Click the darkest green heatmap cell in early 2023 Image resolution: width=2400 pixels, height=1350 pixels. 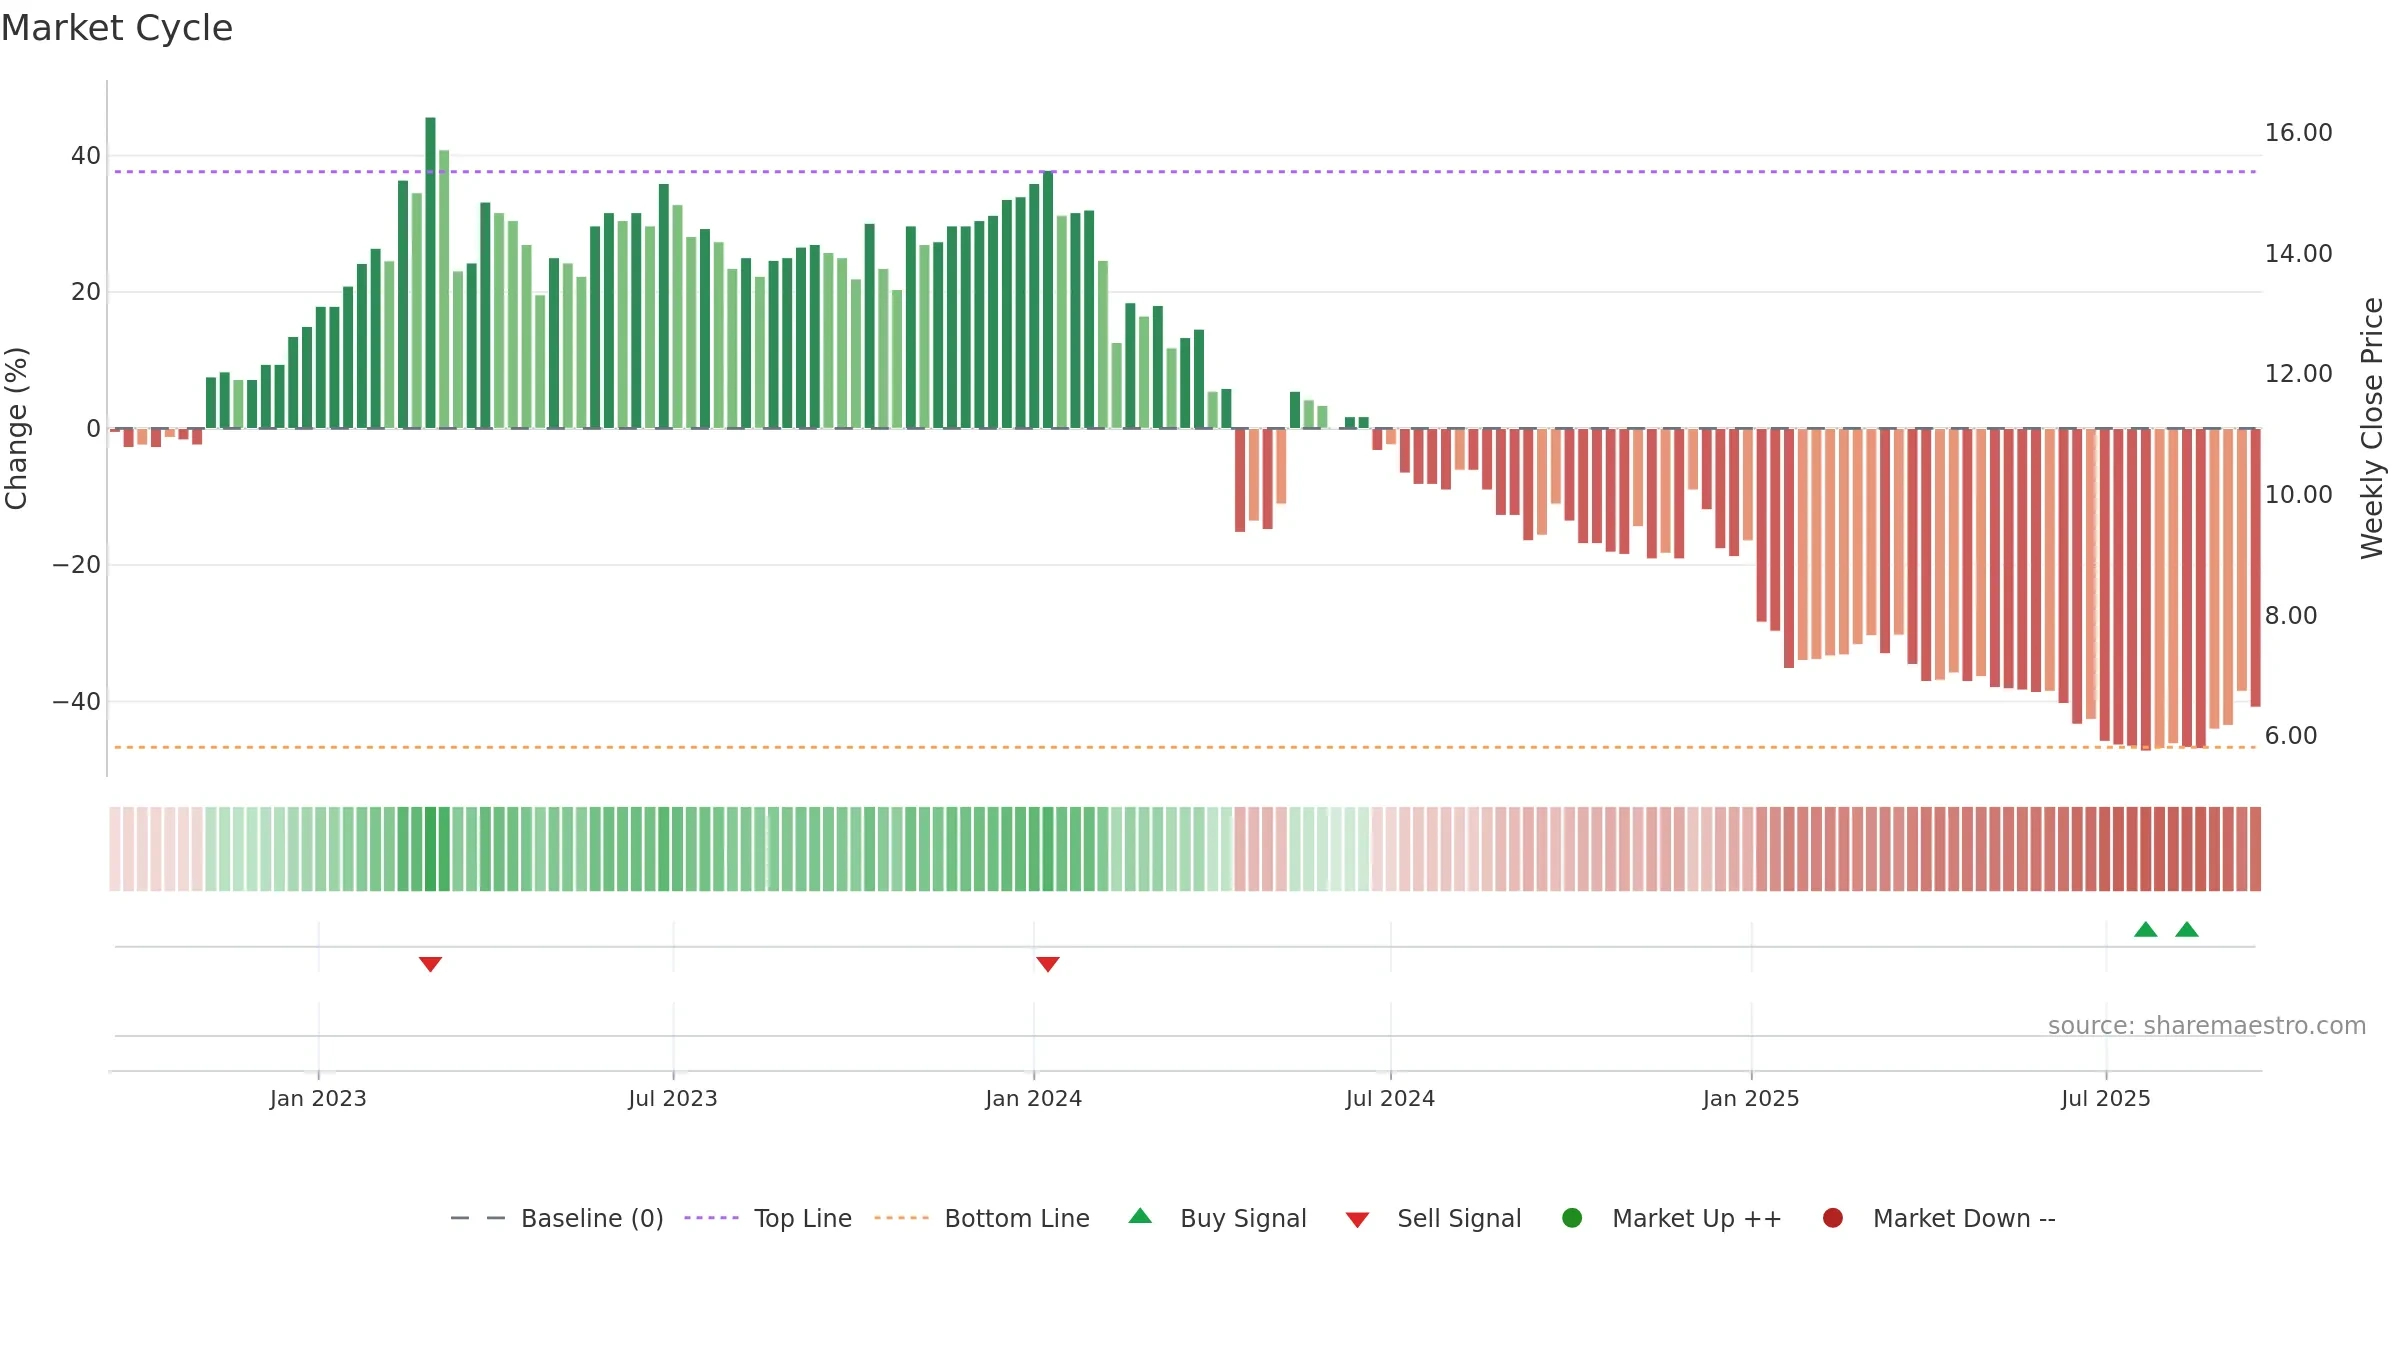click(x=430, y=849)
